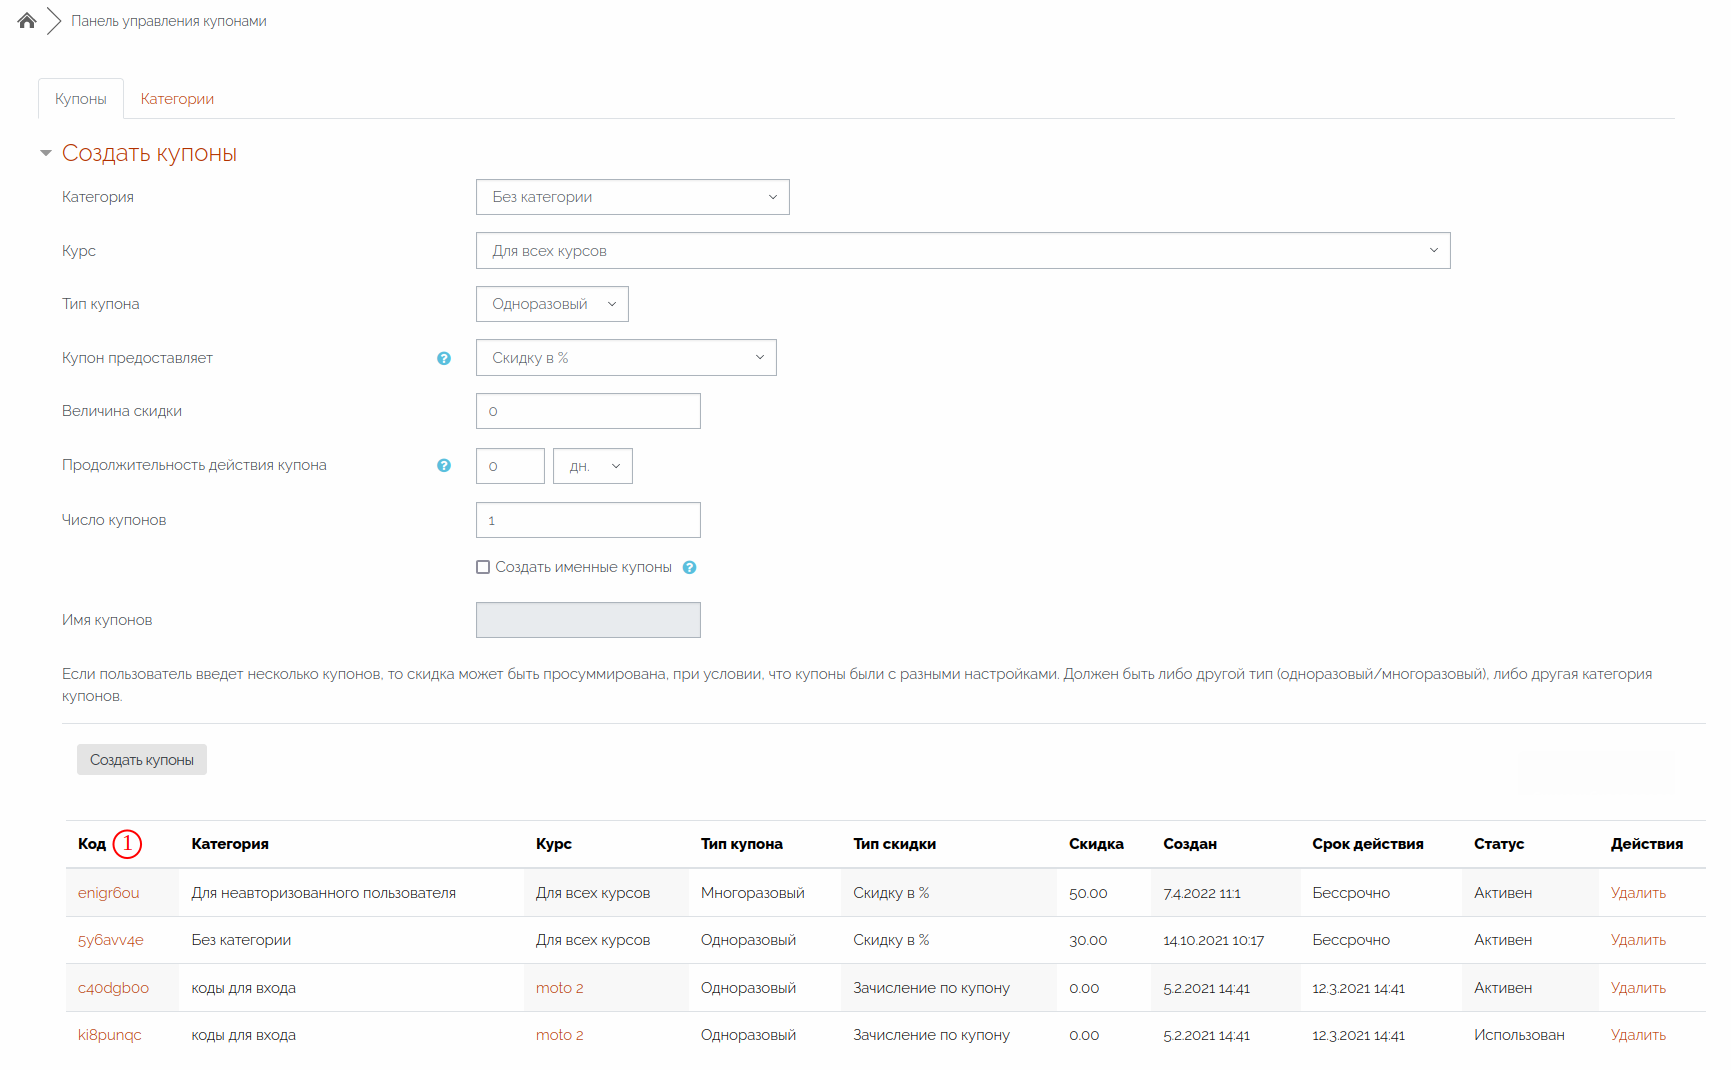This screenshot has height=1070, width=1731.
Task: Click the 'Величина скидки' input field
Action: coord(588,411)
